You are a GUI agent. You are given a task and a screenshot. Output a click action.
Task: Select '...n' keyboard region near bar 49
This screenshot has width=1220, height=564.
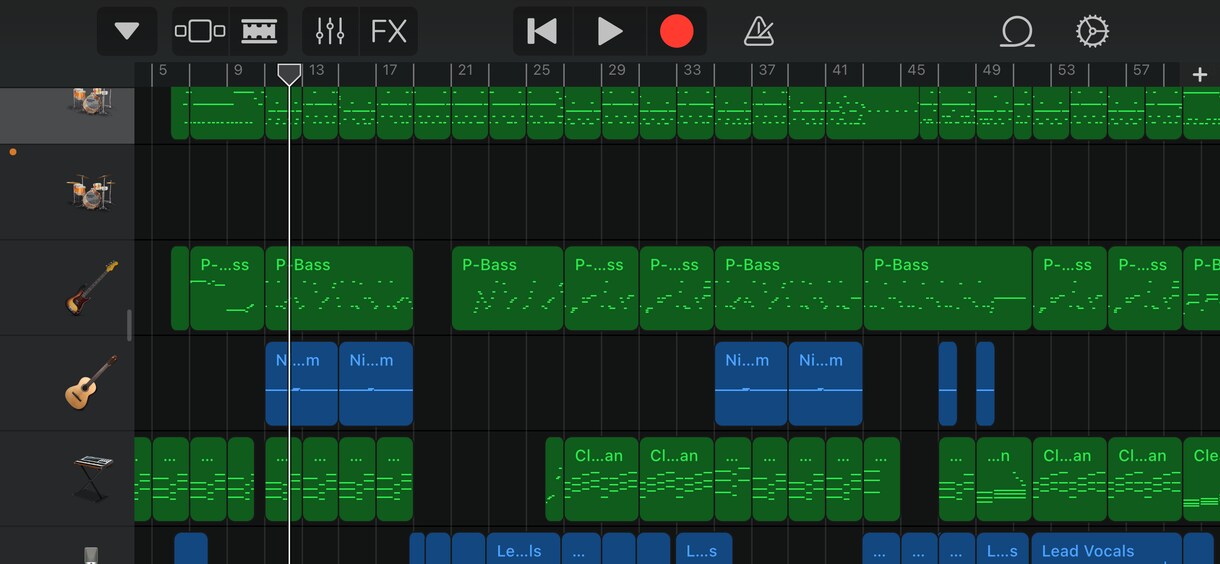point(1003,478)
